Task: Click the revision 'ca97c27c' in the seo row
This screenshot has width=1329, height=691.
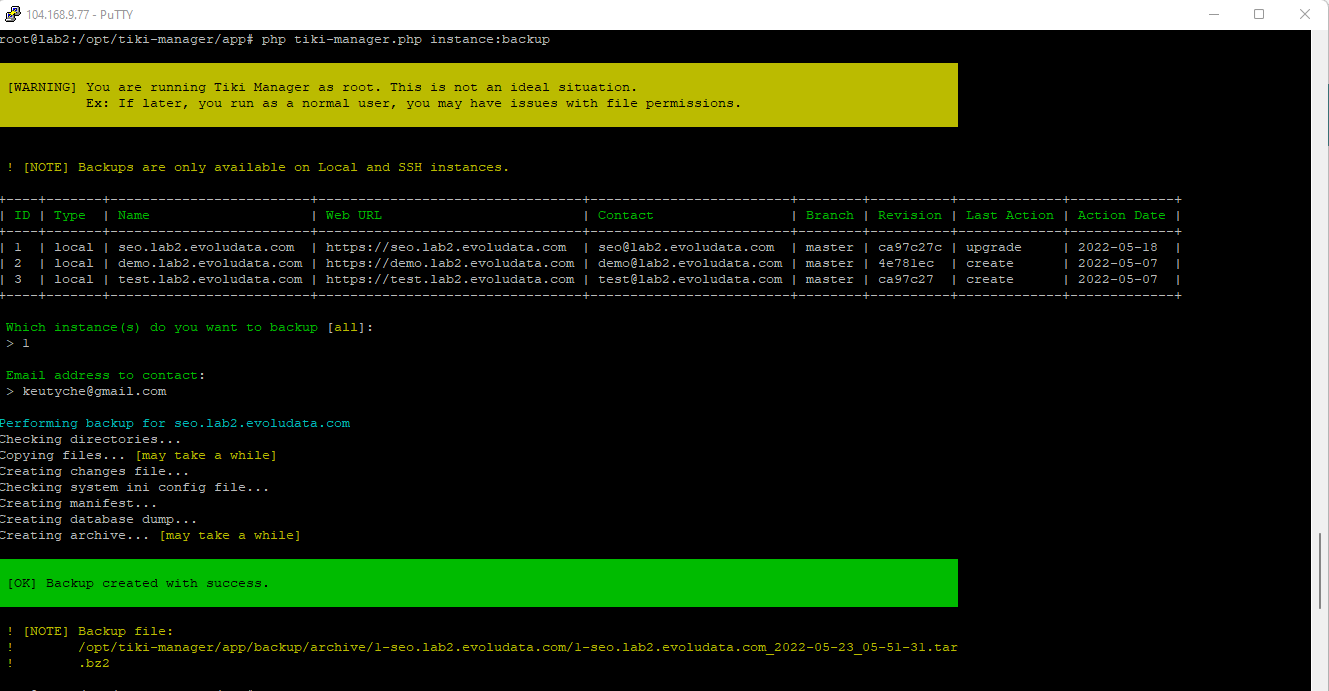Action: (910, 247)
